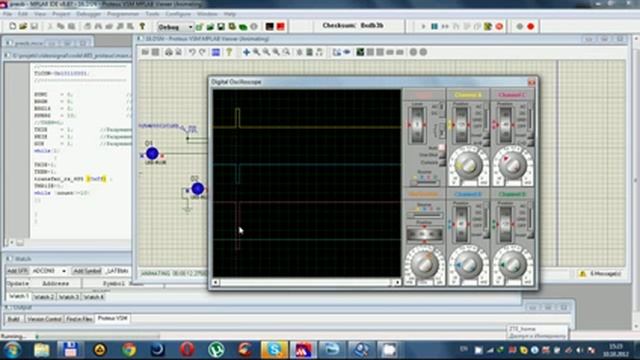Open the View menu
The width and height of the screenshot is (640, 360).
40,14
